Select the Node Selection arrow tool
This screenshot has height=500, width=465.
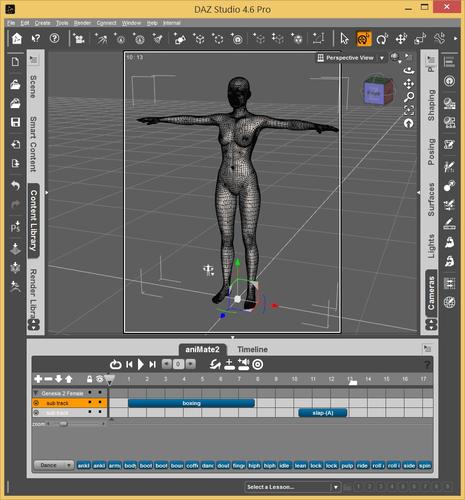pyautogui.click(x=344, y=39)
